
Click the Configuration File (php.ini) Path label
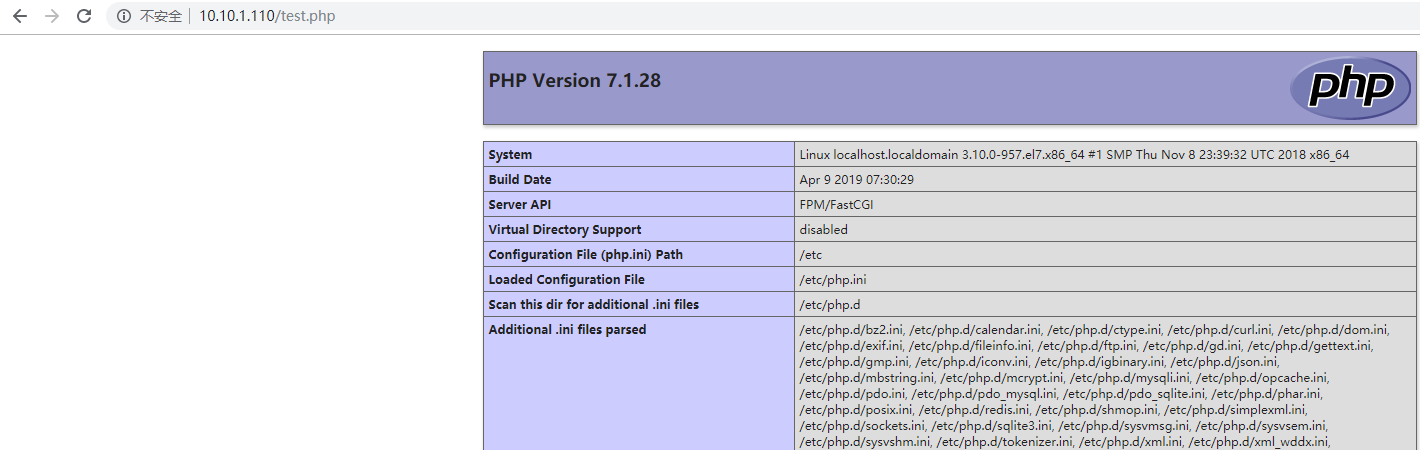click(586, 255)
